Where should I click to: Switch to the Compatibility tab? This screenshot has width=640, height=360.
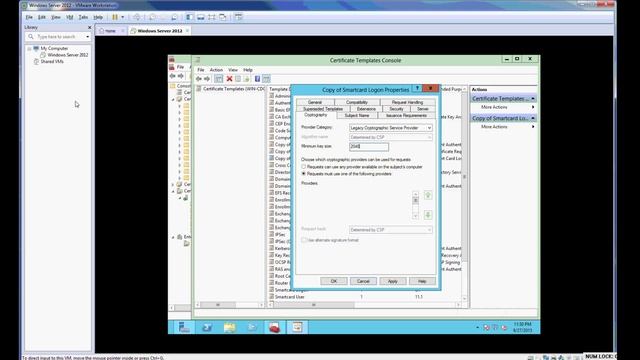pos(357,102)
